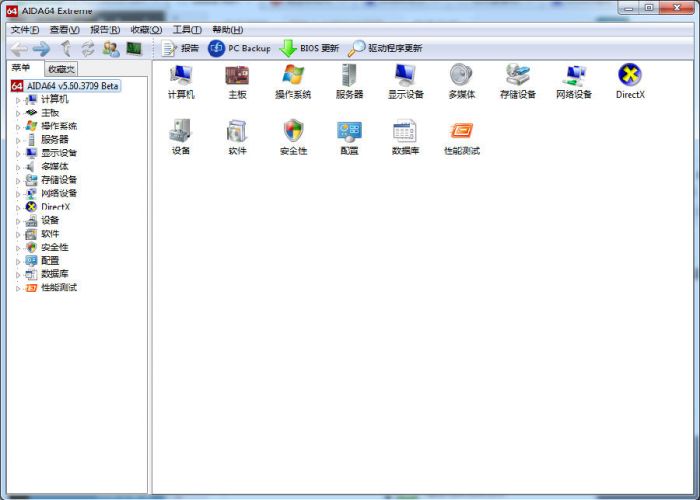Expand the 主板 tree node arrow
Screen dimensions: 700x500
(x=18, y=113)
